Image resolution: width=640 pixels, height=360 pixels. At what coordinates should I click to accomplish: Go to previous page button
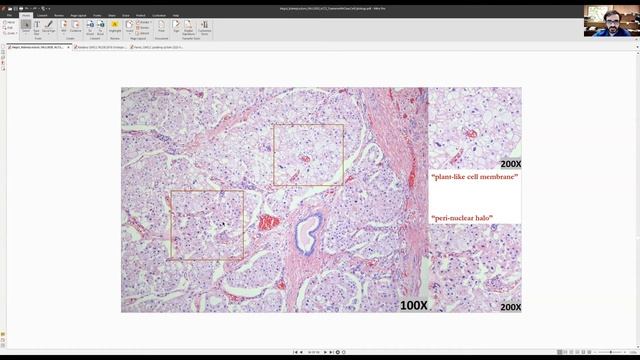[x=301, y=352]
